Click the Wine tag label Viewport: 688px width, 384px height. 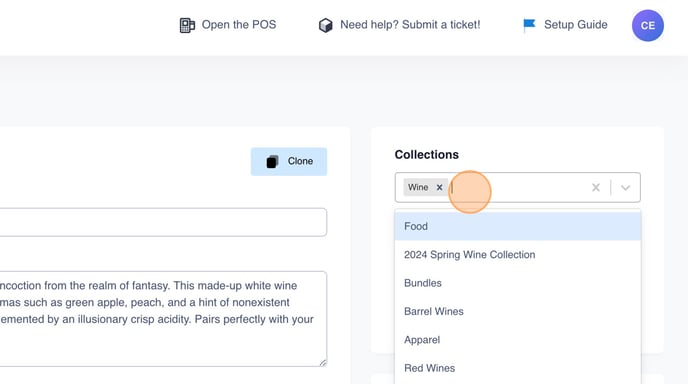[418, 187]
